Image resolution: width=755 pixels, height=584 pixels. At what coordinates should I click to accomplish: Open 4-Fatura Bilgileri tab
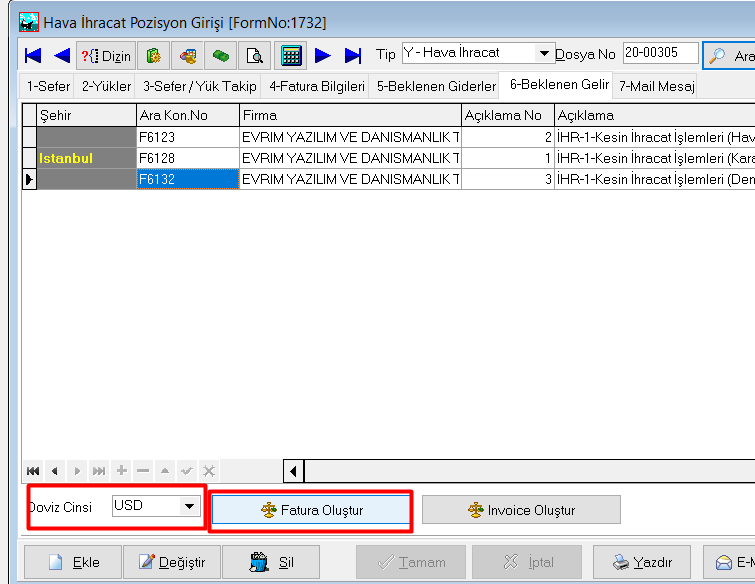(x=317, y=86)
